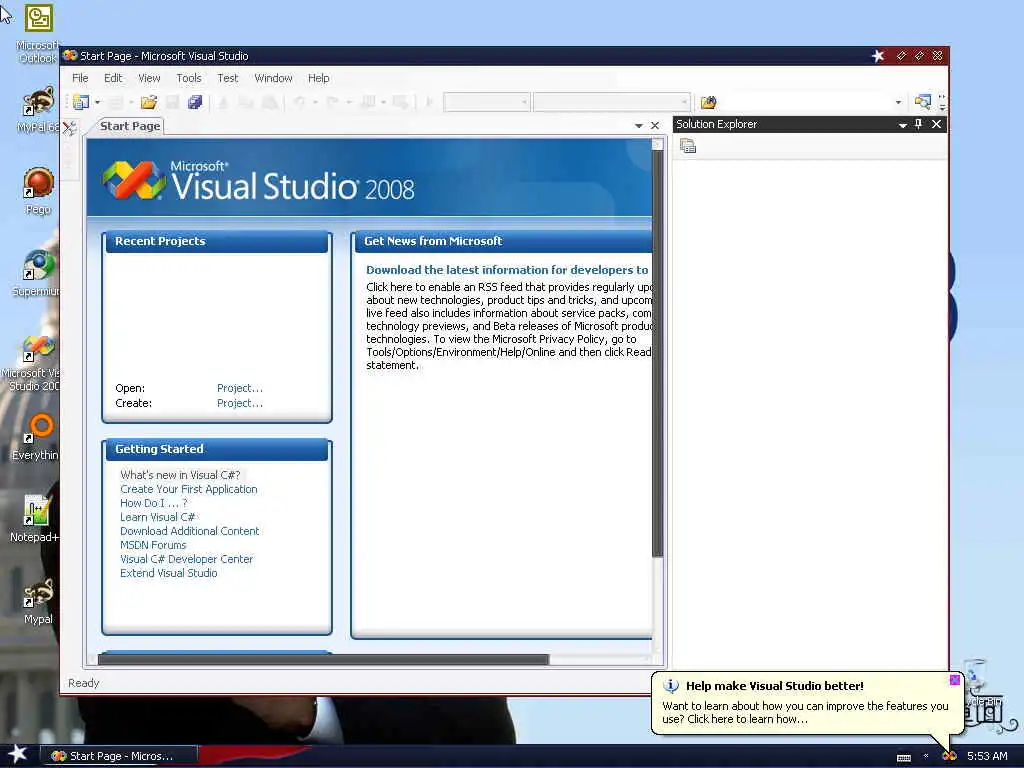Close the "Help make Visual Studio better" balloon
The height and width of the screenshot is (768, 1024).
(954, 680)
